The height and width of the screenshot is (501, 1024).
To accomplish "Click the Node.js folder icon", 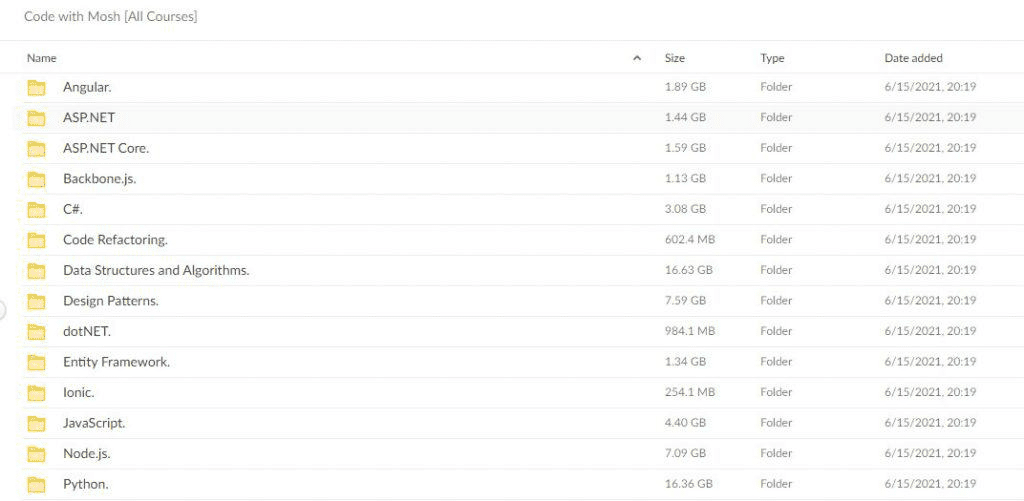I will [37, 454].
